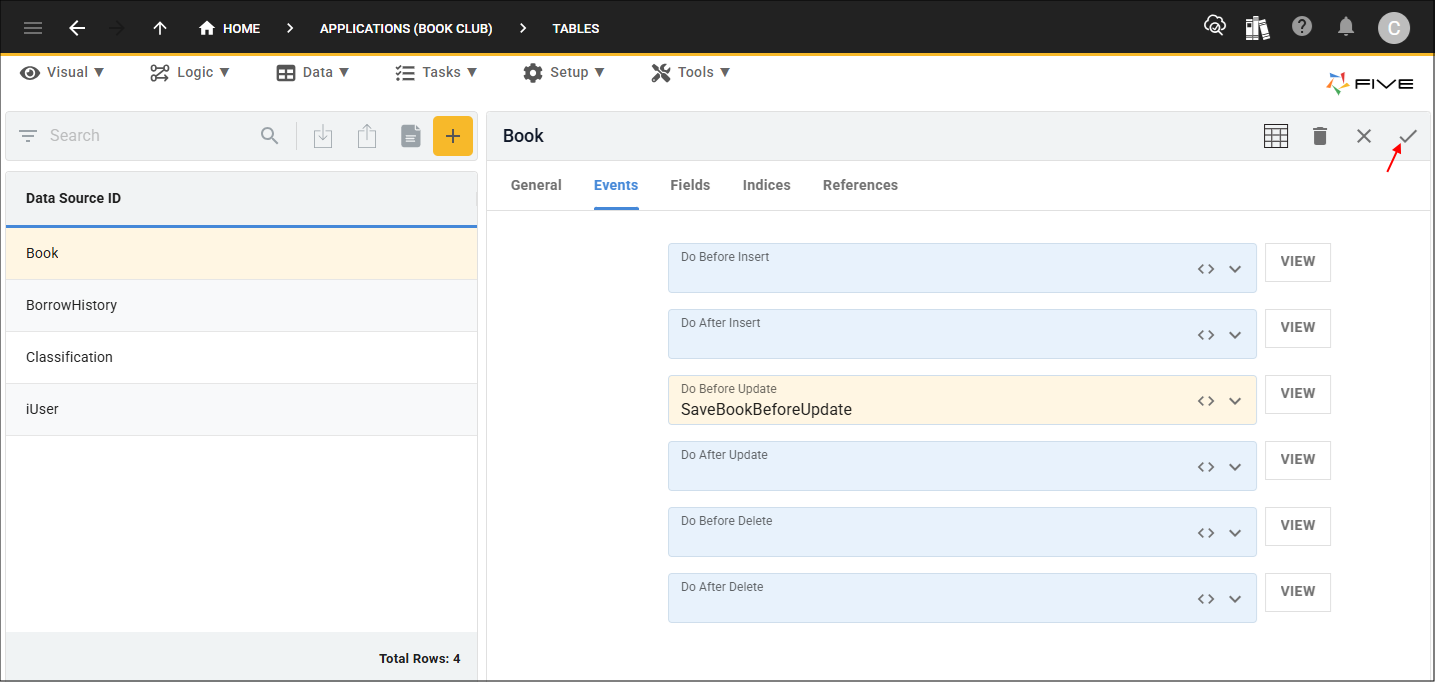Viewport: 1435px width, 682px height.
Task: Click the code icon in Do Before Insert
Action: click(x=1206, y=269)
